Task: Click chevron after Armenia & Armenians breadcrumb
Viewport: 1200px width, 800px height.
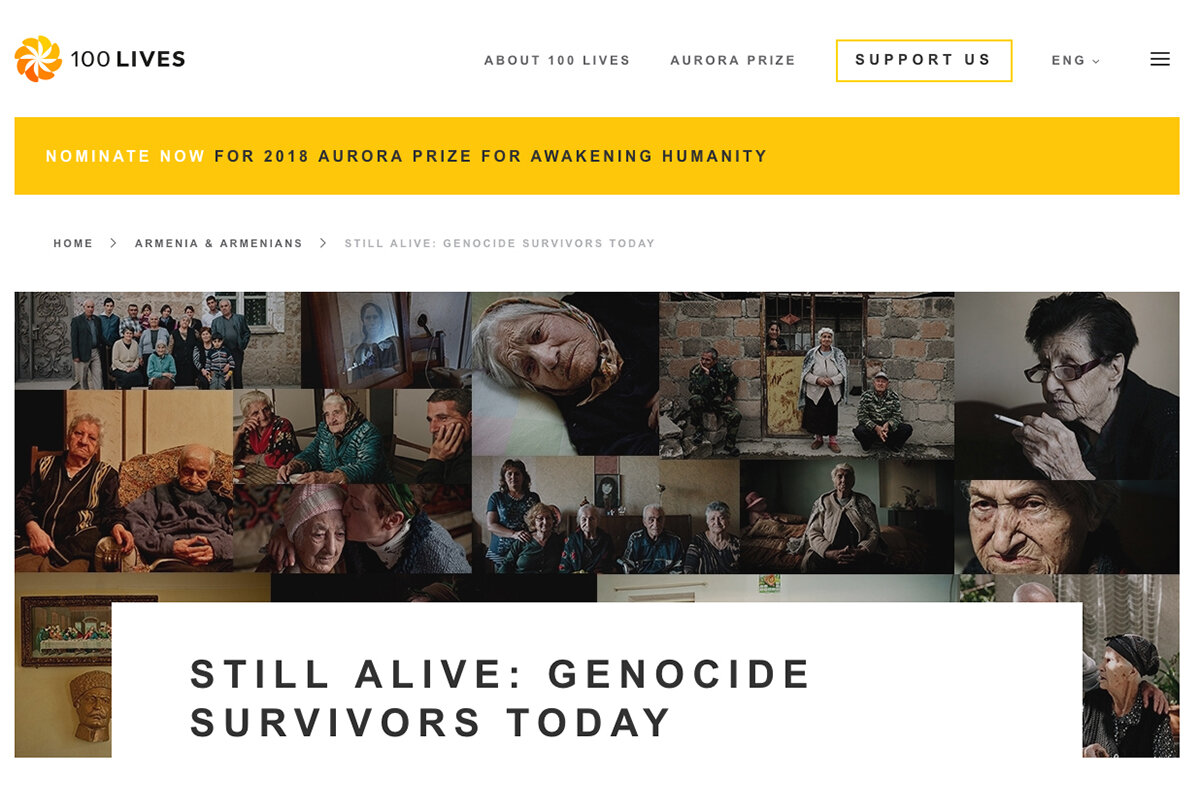Action: [x=323, y=243]
